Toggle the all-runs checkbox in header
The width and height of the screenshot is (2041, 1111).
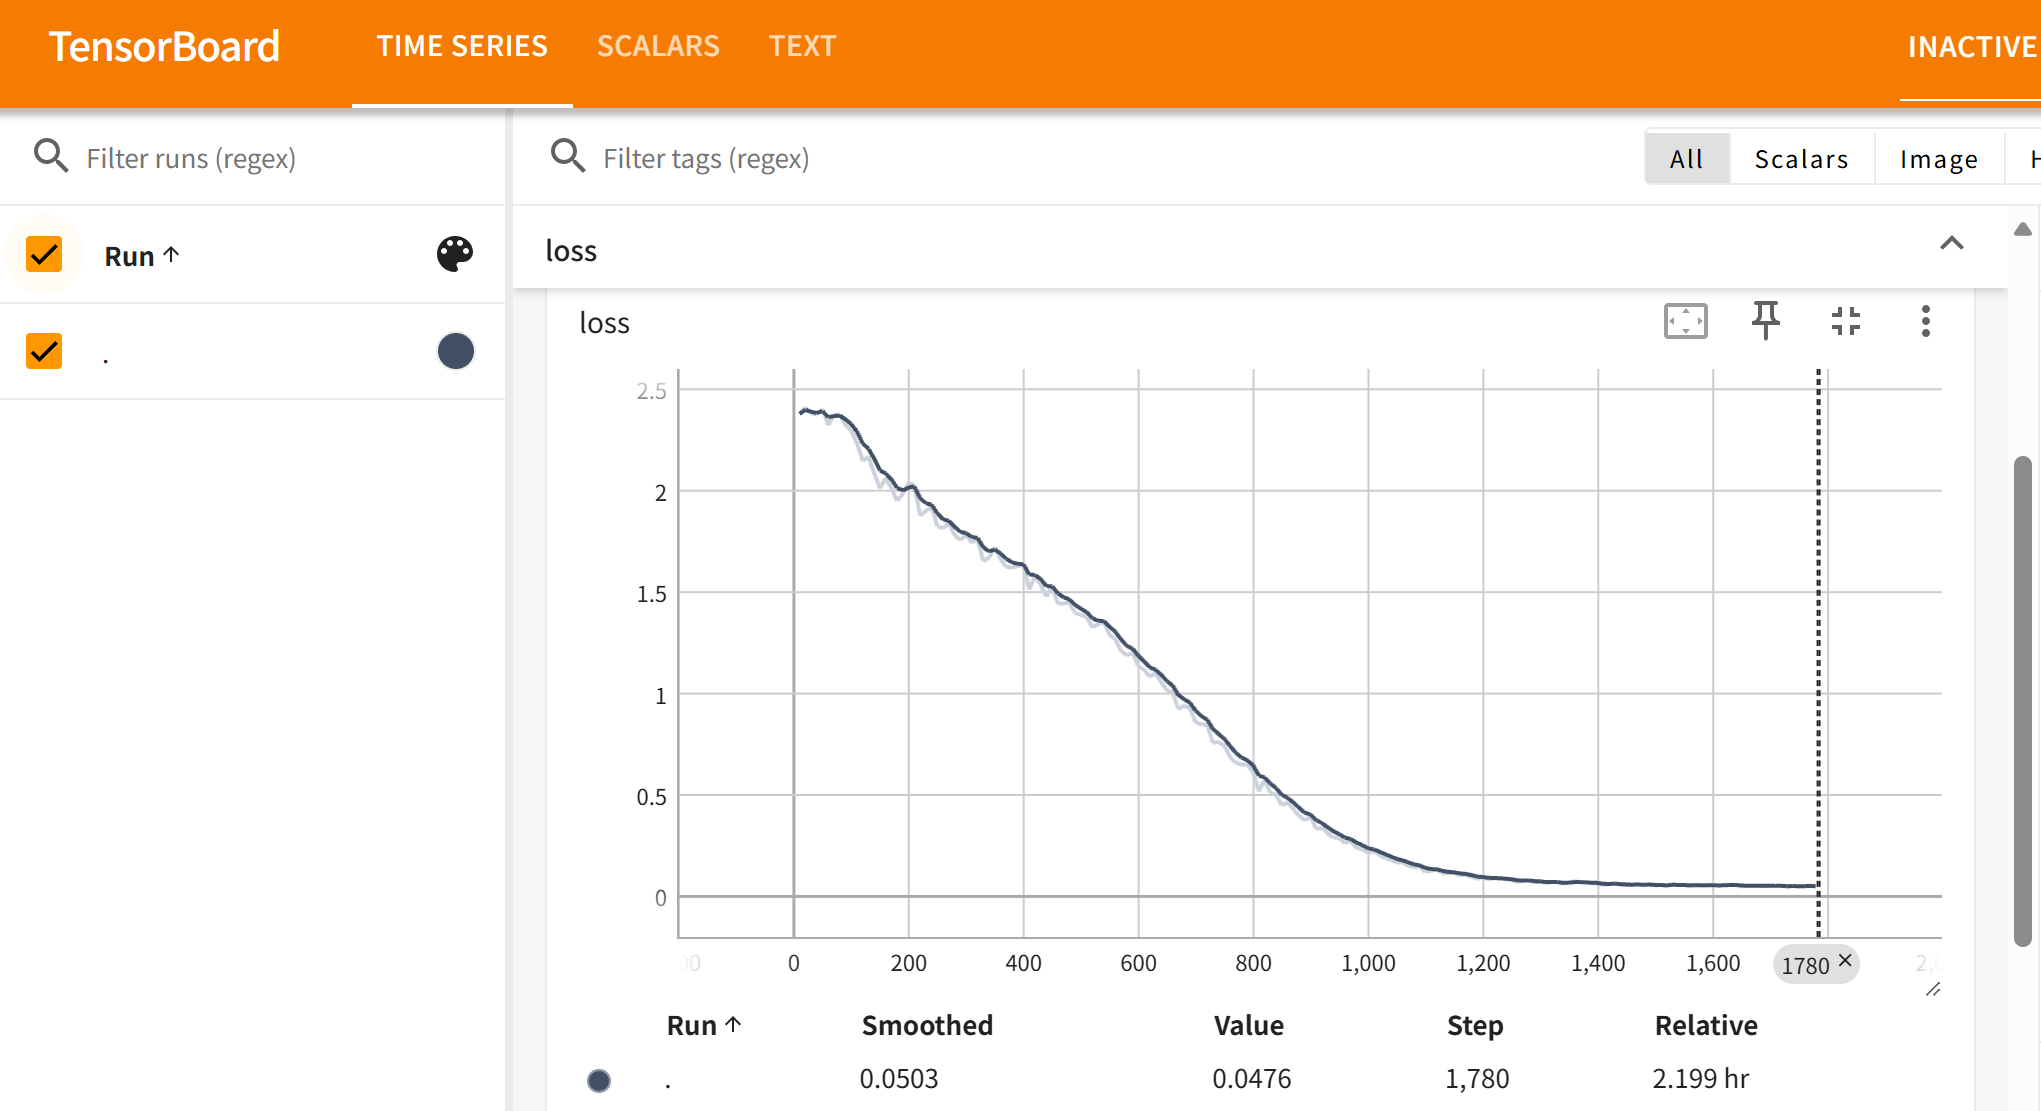click(x=44, y=254)
